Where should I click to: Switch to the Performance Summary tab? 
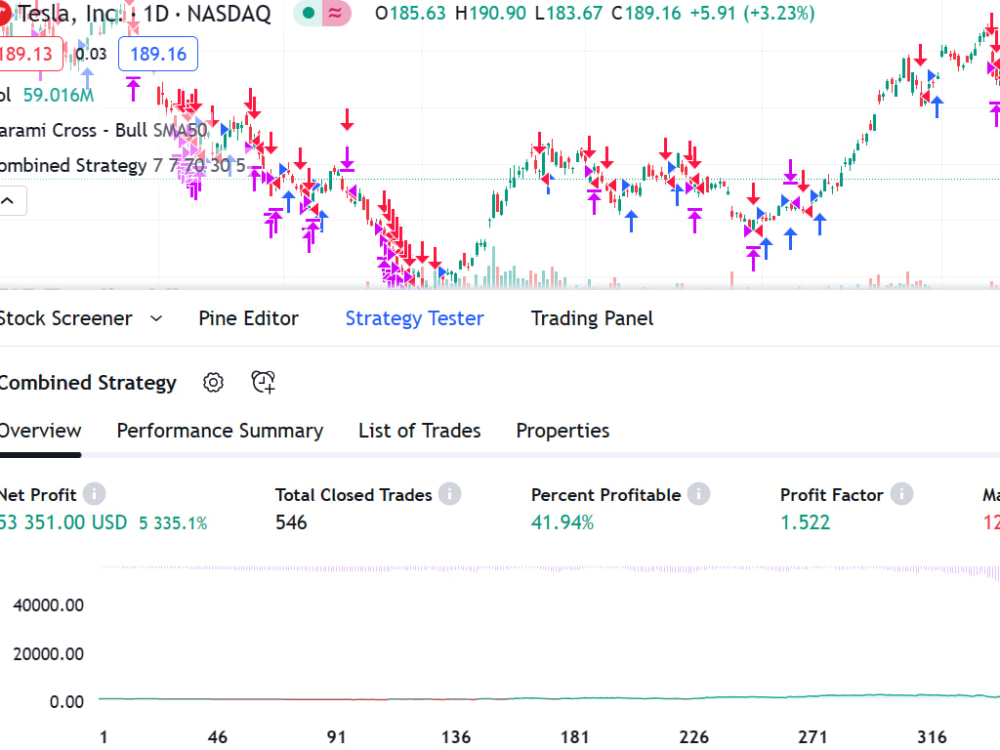click(220, 430)
